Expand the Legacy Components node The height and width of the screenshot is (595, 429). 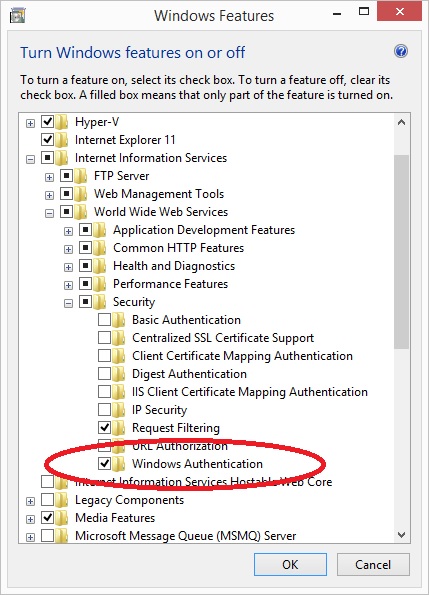pyautogui.click(x=30, y=502)
